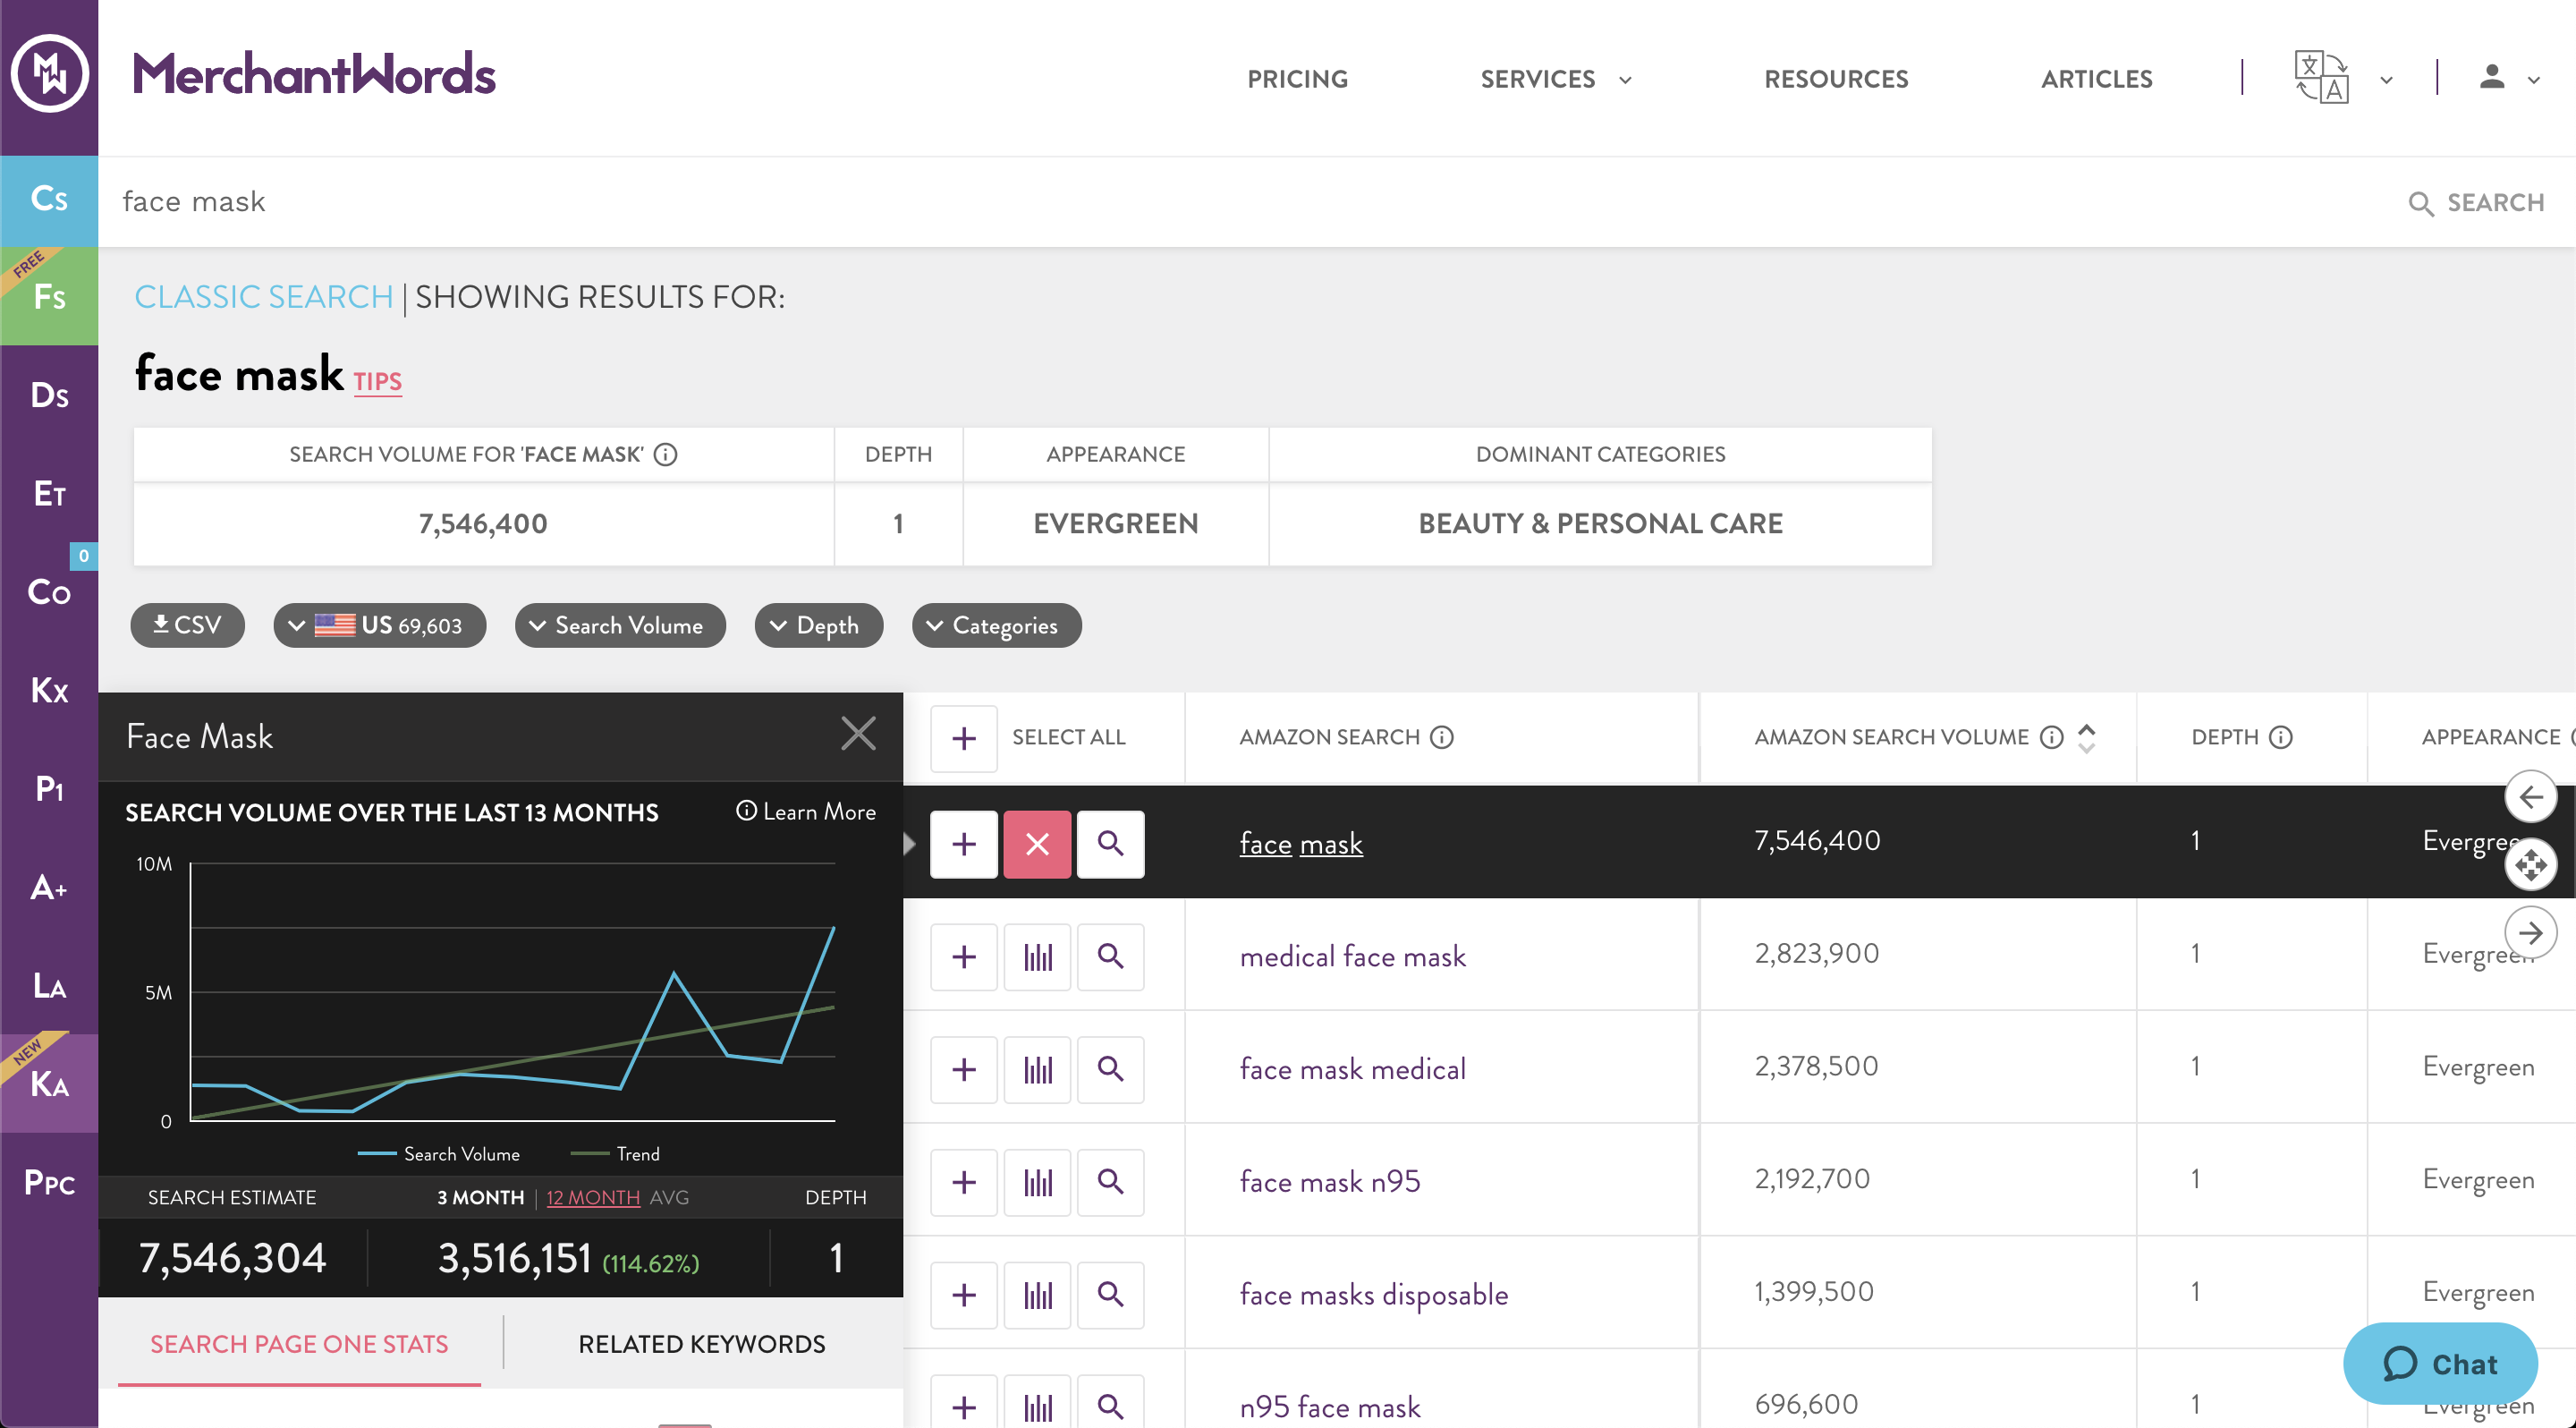This screenshot has width=2576, height=1428.
Task: Close the Face Mask chart panel
Action: (858, 734)
